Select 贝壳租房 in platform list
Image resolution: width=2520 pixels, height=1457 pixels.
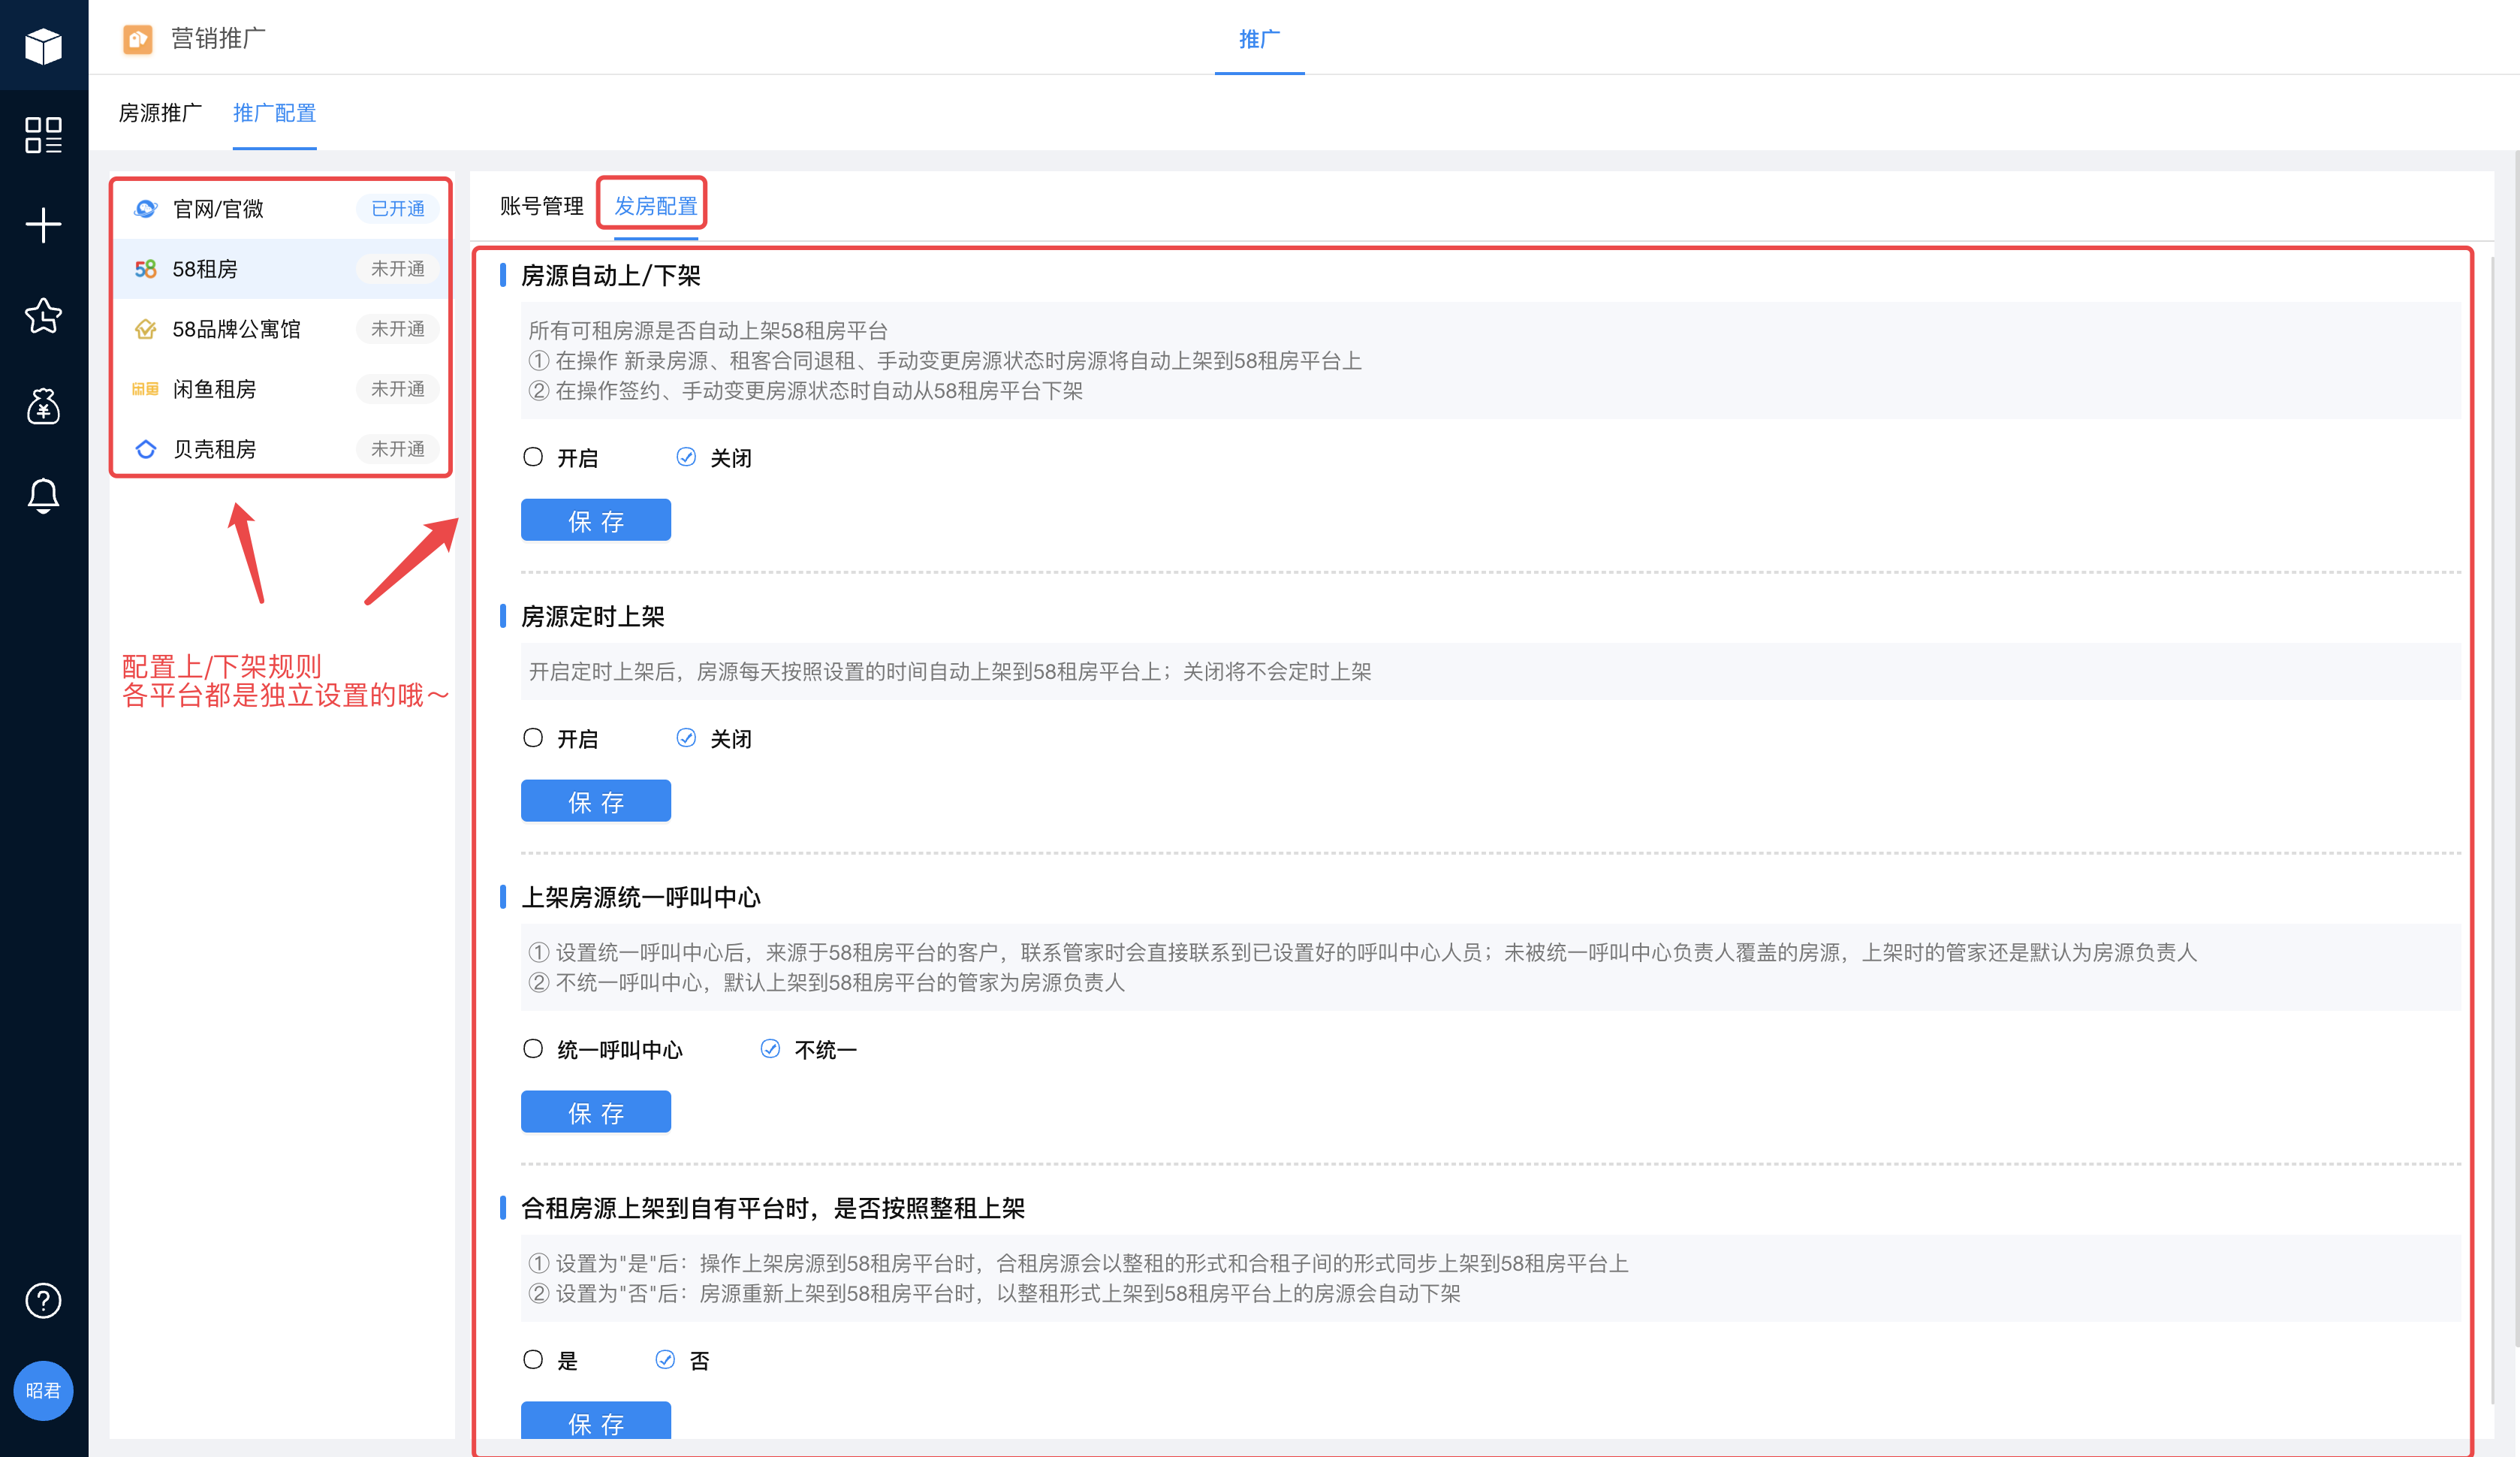tap(281, 448)
